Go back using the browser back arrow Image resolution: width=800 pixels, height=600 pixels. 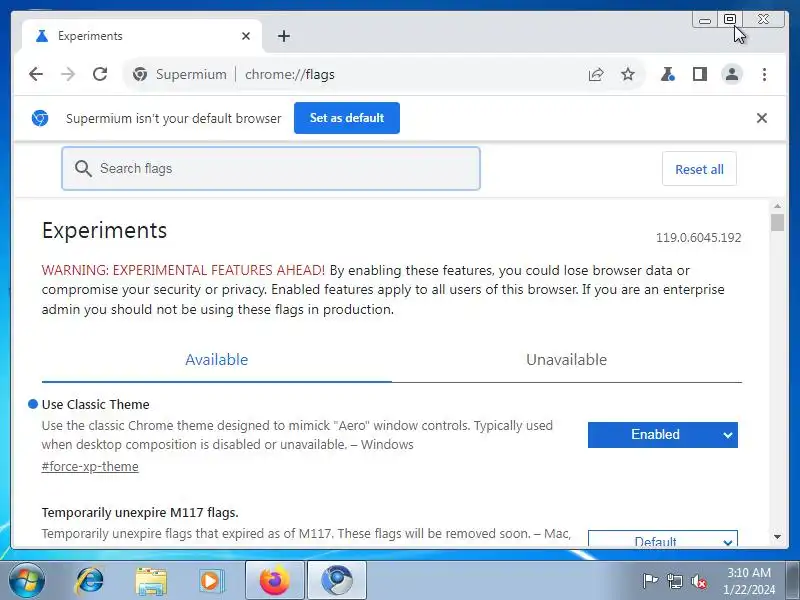36,74
